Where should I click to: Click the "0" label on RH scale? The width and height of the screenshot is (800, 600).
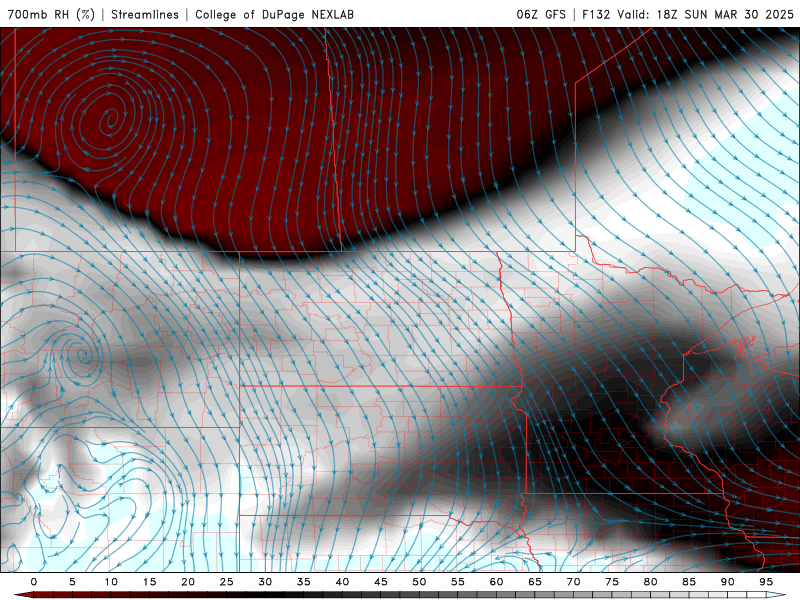(34, 582)
